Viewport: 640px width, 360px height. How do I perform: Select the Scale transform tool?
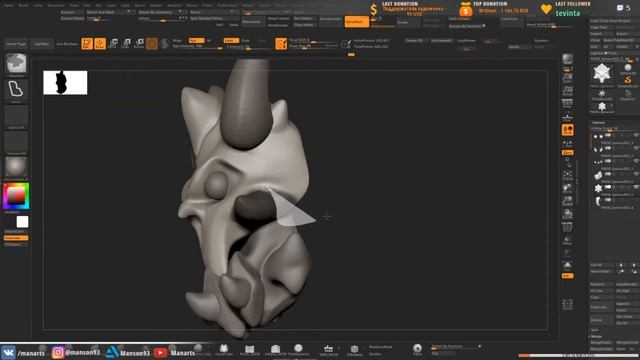126,44
